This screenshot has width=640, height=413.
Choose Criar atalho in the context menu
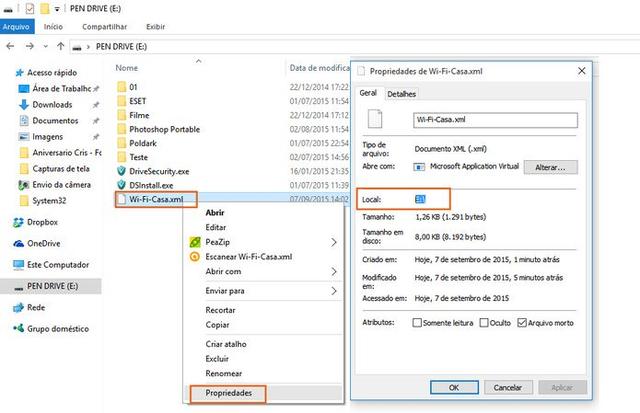226,344
